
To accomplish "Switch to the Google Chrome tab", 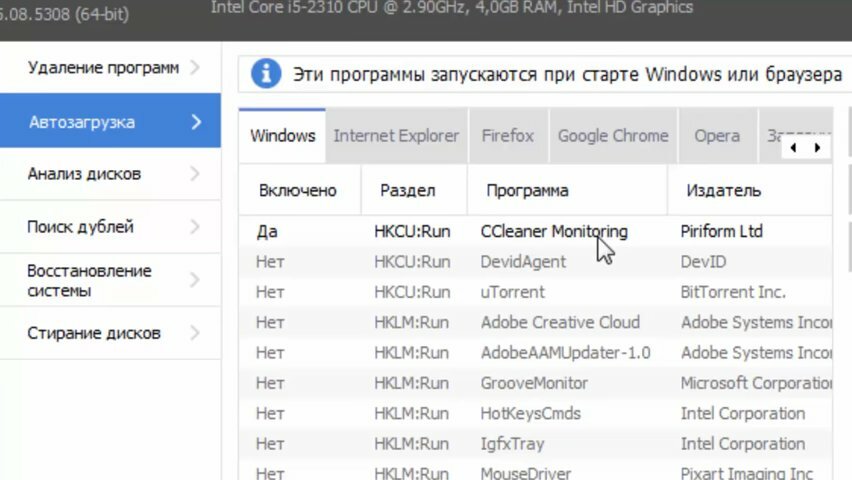I will [x=613, y=135].
